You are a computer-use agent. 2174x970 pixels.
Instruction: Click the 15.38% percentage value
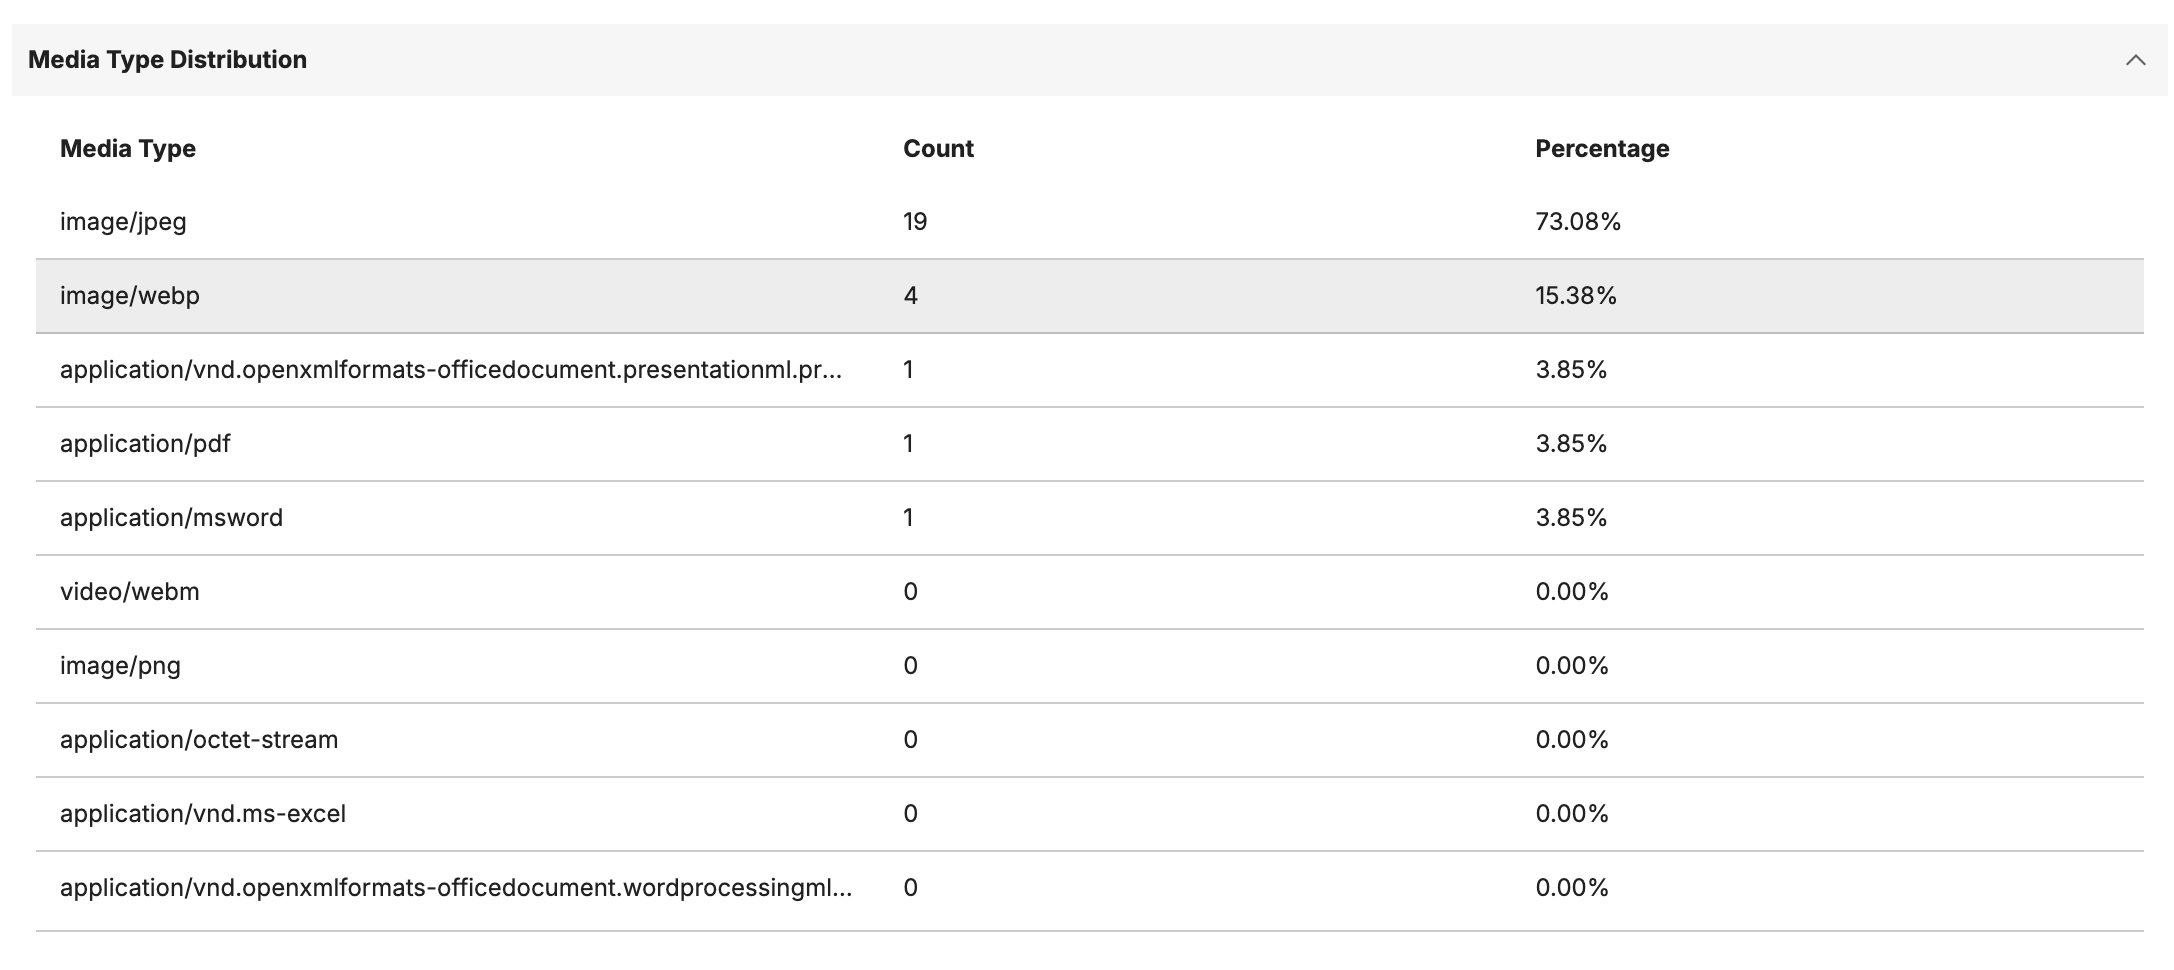pyautogui.click(x=1576, y=296)
